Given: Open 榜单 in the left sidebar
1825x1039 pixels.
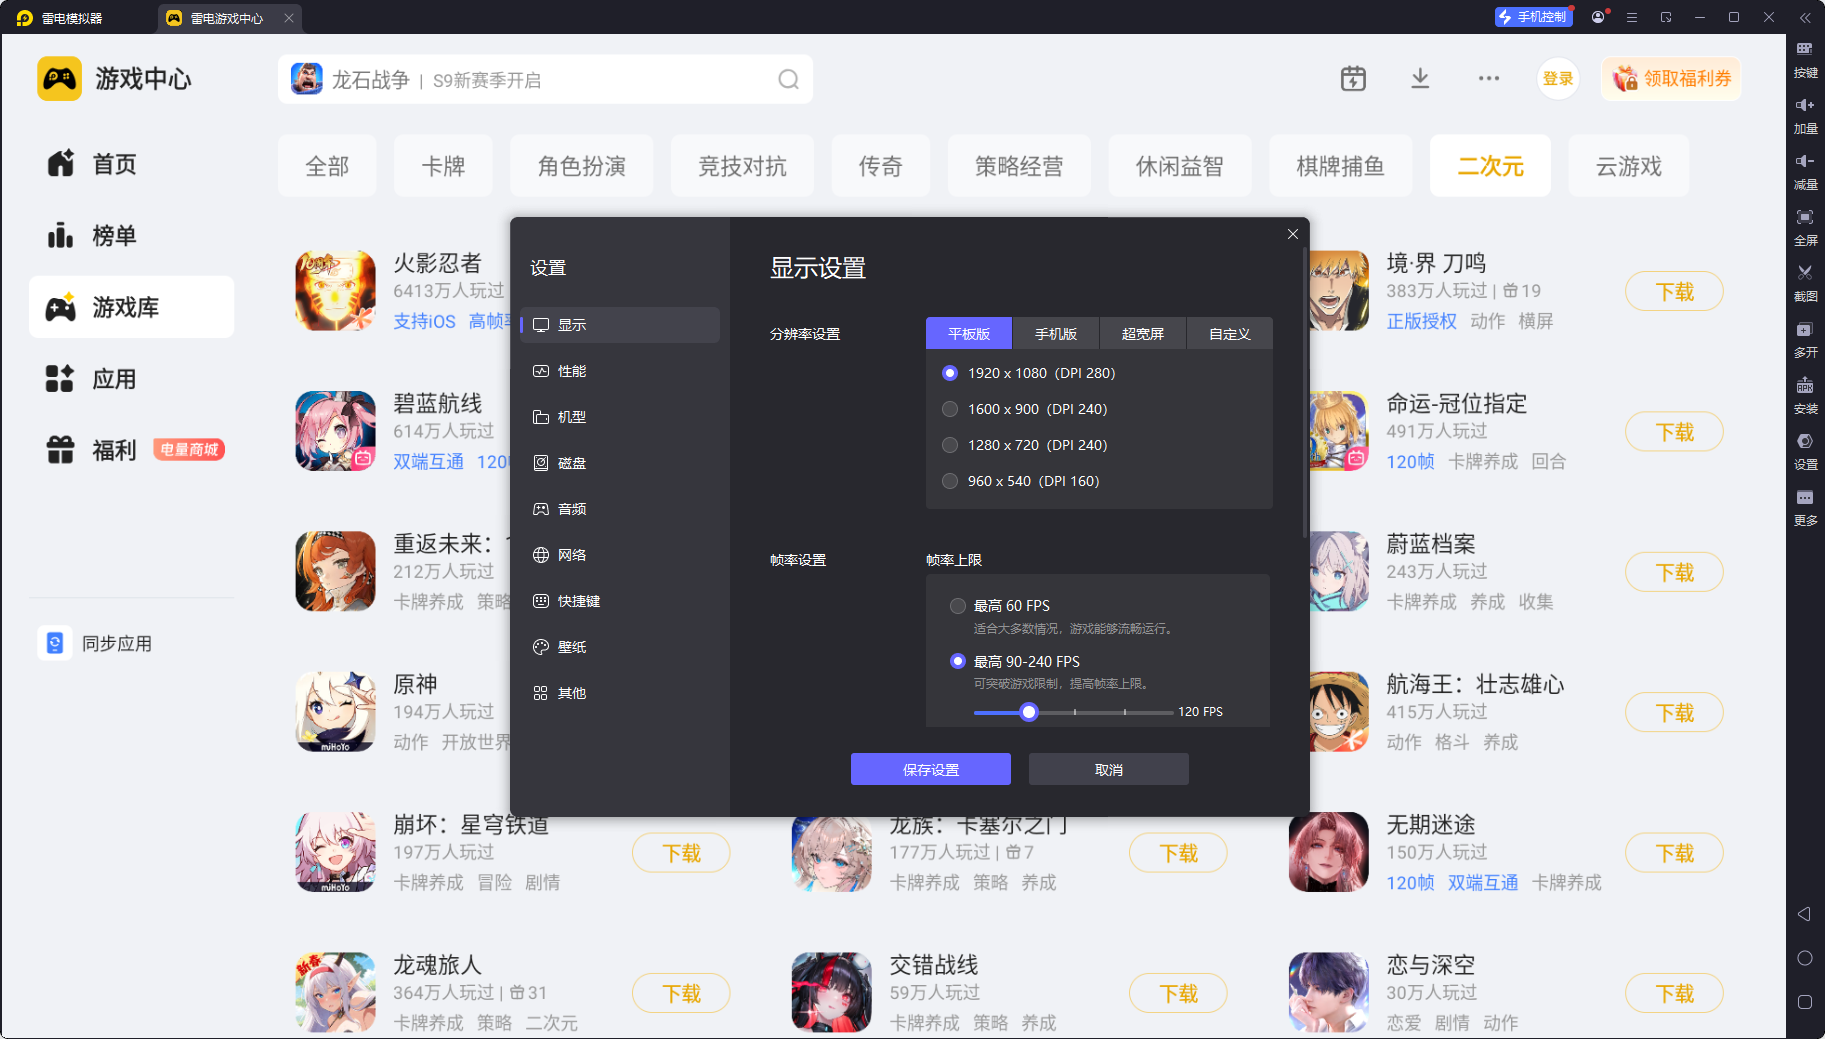Looking at the screenshot, I should click(131, 236).
